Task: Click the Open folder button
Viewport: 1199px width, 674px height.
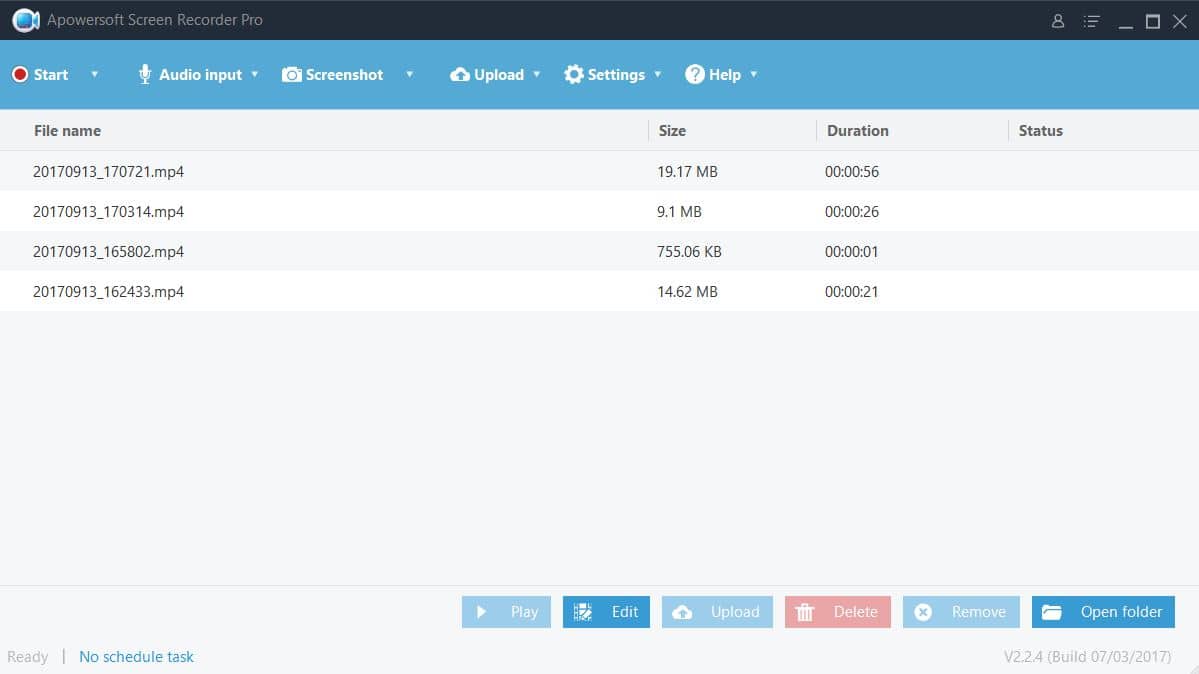Action: (1103, 612)
